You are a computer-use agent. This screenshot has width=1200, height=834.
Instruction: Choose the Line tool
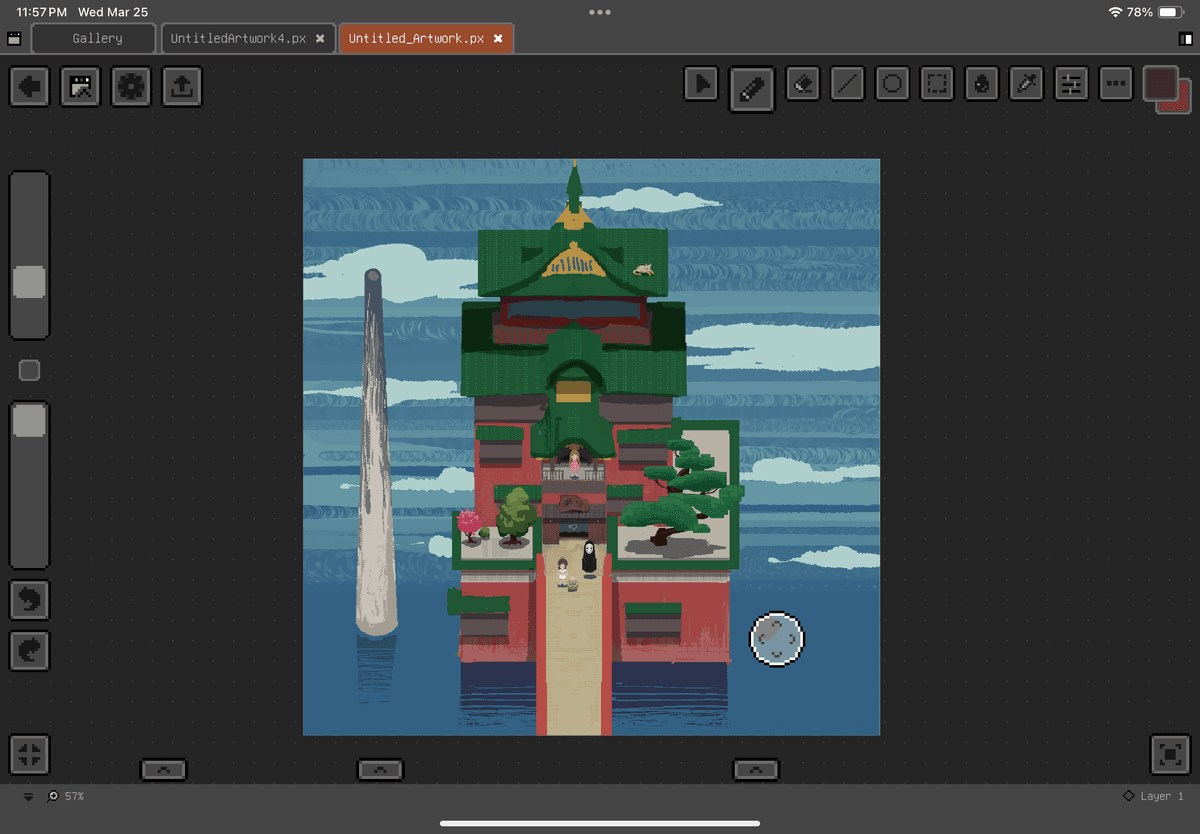[x=848, y=85]
